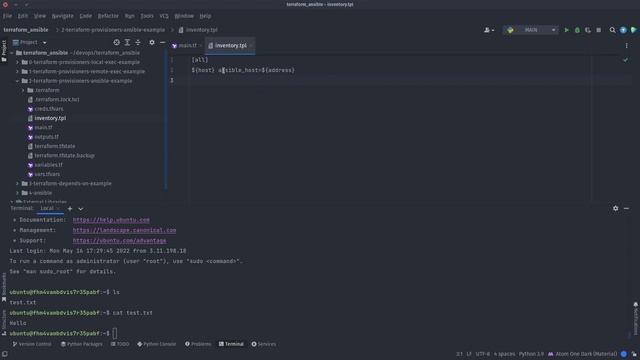Viewport: 640px width, 360px height.
Task: Open Services tool window
Action: coord(264,344)
